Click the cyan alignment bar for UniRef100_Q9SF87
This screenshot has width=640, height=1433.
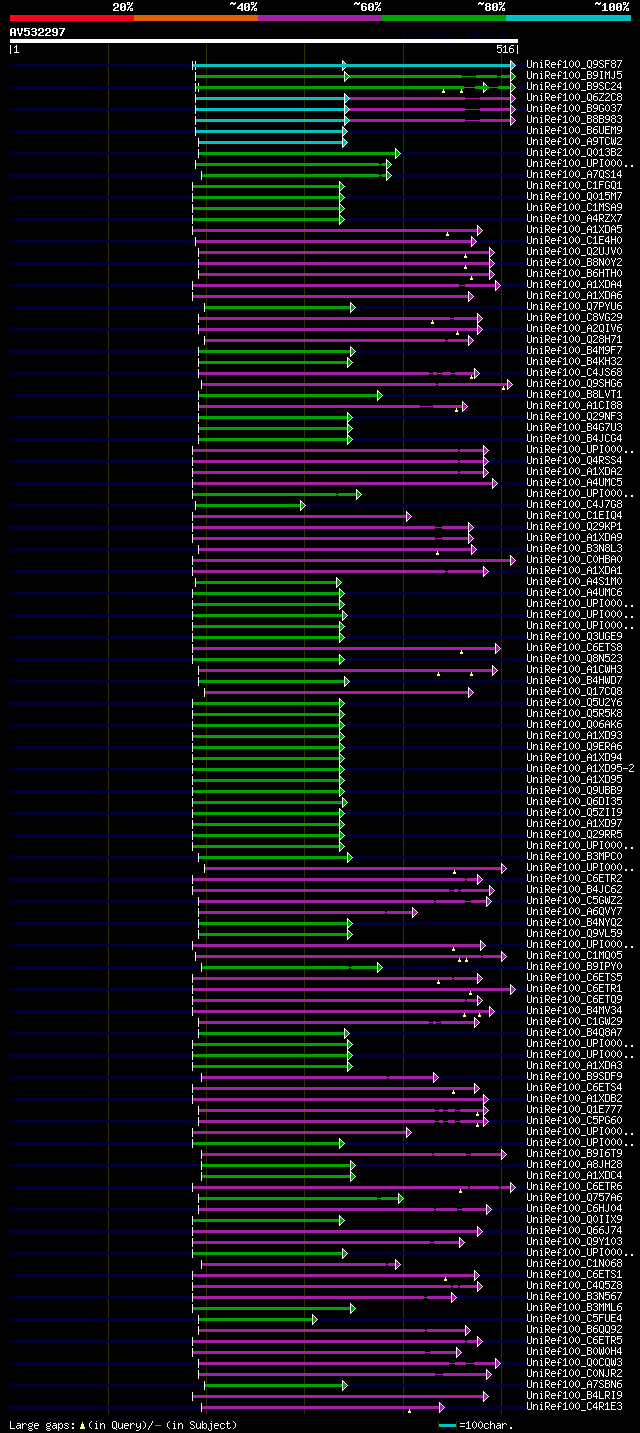(x=354, y=65)
